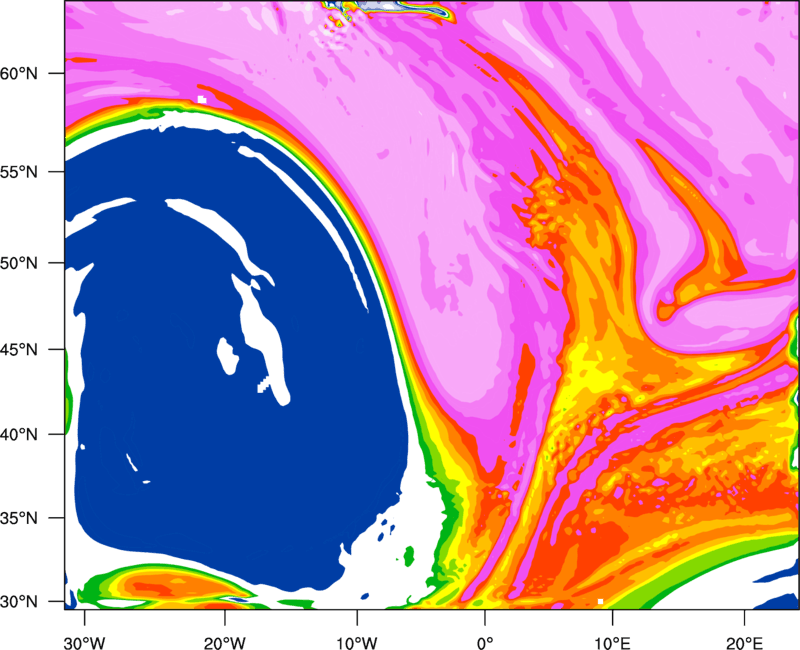Click the 30°N latitude label

(x=19, y=602)
